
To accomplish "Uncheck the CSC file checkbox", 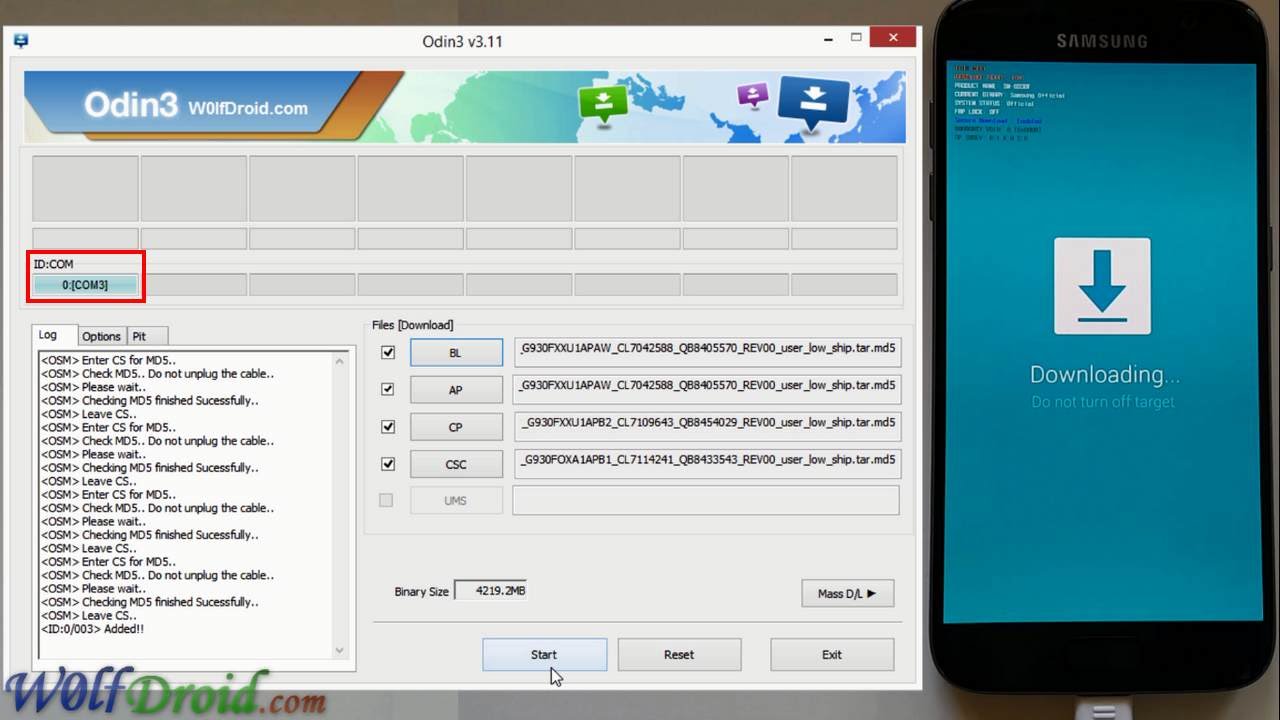I will tap(388, 464).
